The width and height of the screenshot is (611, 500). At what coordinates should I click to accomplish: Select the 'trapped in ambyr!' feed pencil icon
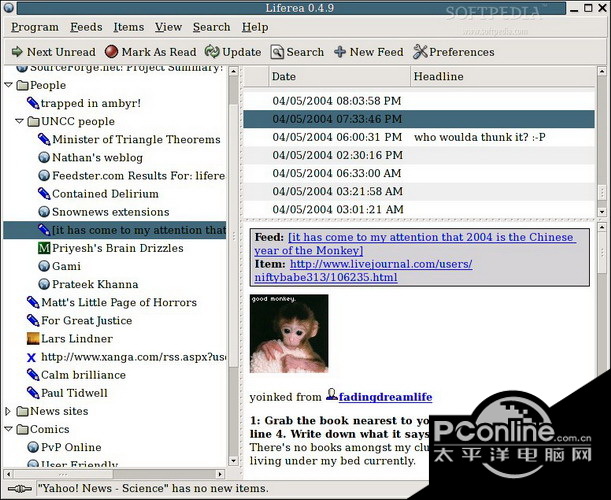pyautogui.click(x=33, y=103)
